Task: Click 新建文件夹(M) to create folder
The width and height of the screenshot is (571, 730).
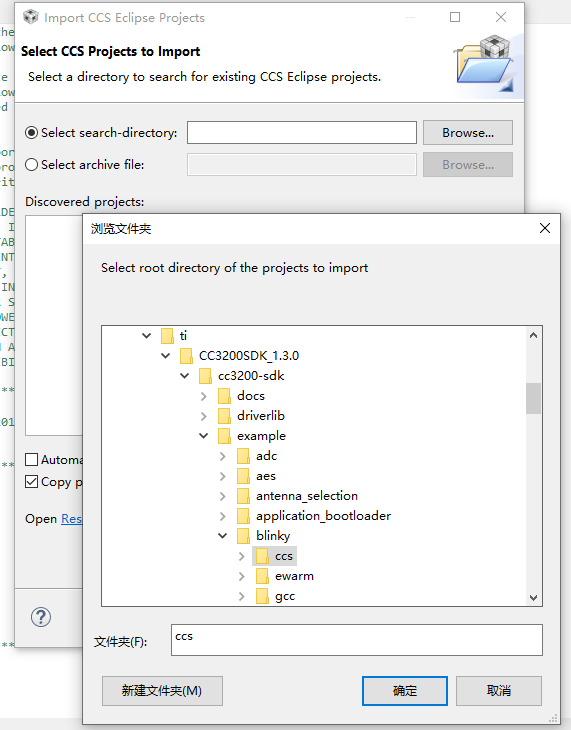Action: [x=162, y=690]
